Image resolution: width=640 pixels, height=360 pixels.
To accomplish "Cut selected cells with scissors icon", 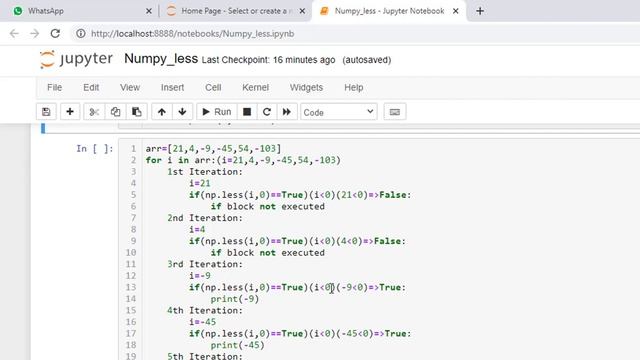I will coord(94,112).
